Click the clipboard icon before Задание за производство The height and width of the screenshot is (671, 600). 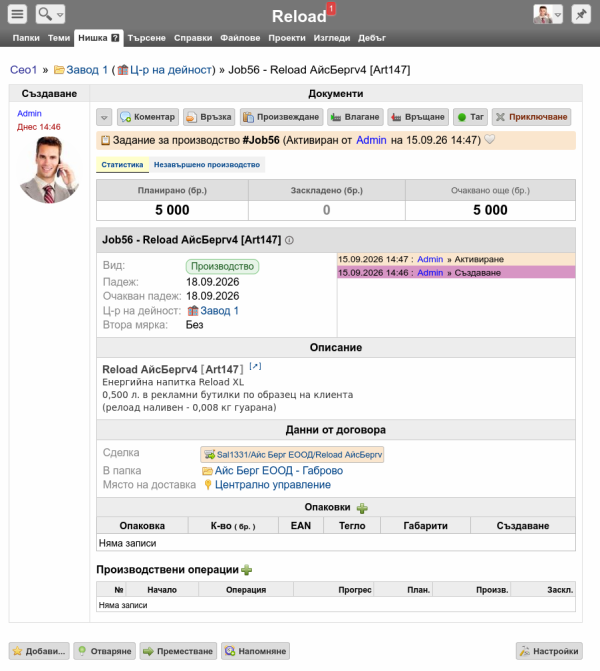(x=105, y=140)
